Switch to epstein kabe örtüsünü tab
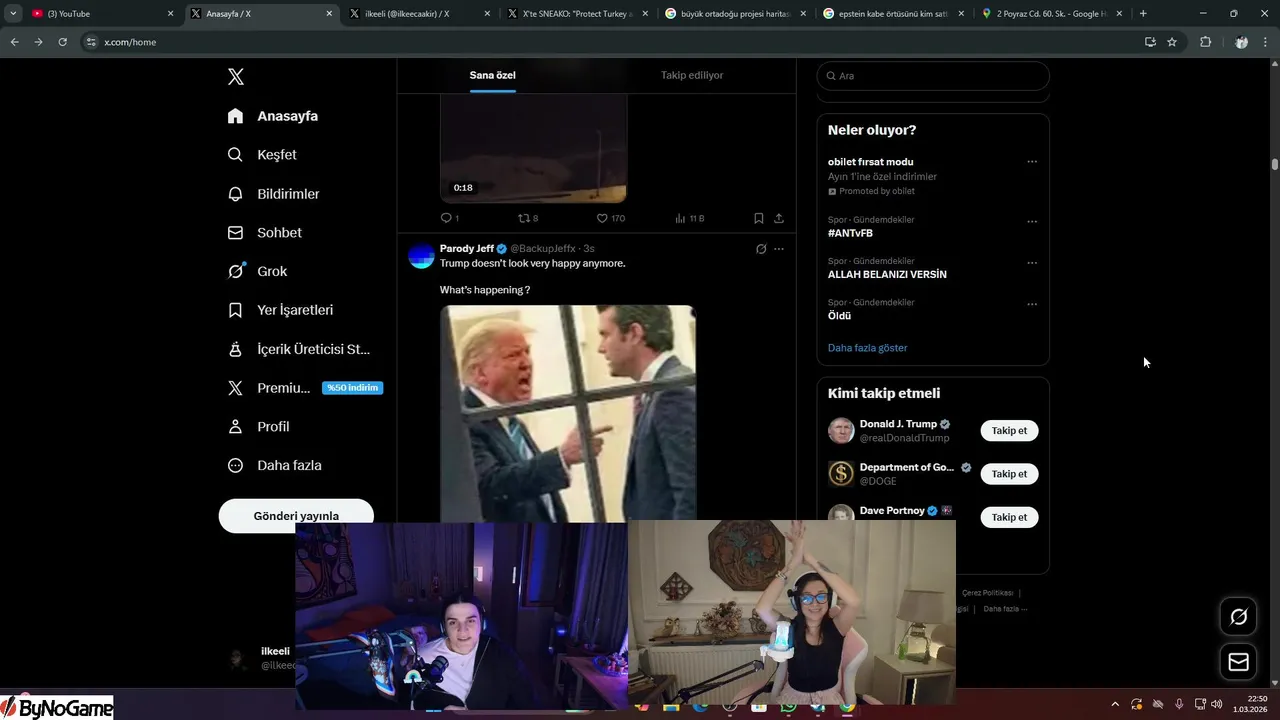 click(896, 14)
